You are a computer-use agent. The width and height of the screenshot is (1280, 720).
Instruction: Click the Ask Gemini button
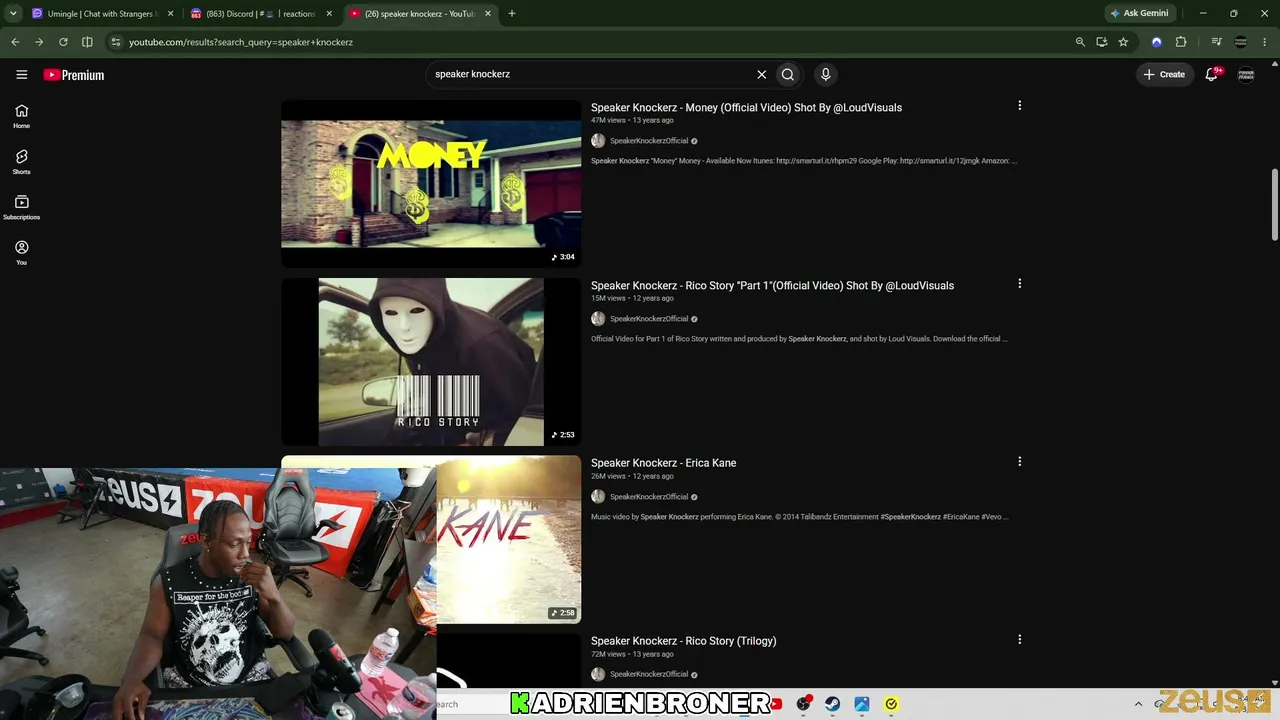point(1139,14)
